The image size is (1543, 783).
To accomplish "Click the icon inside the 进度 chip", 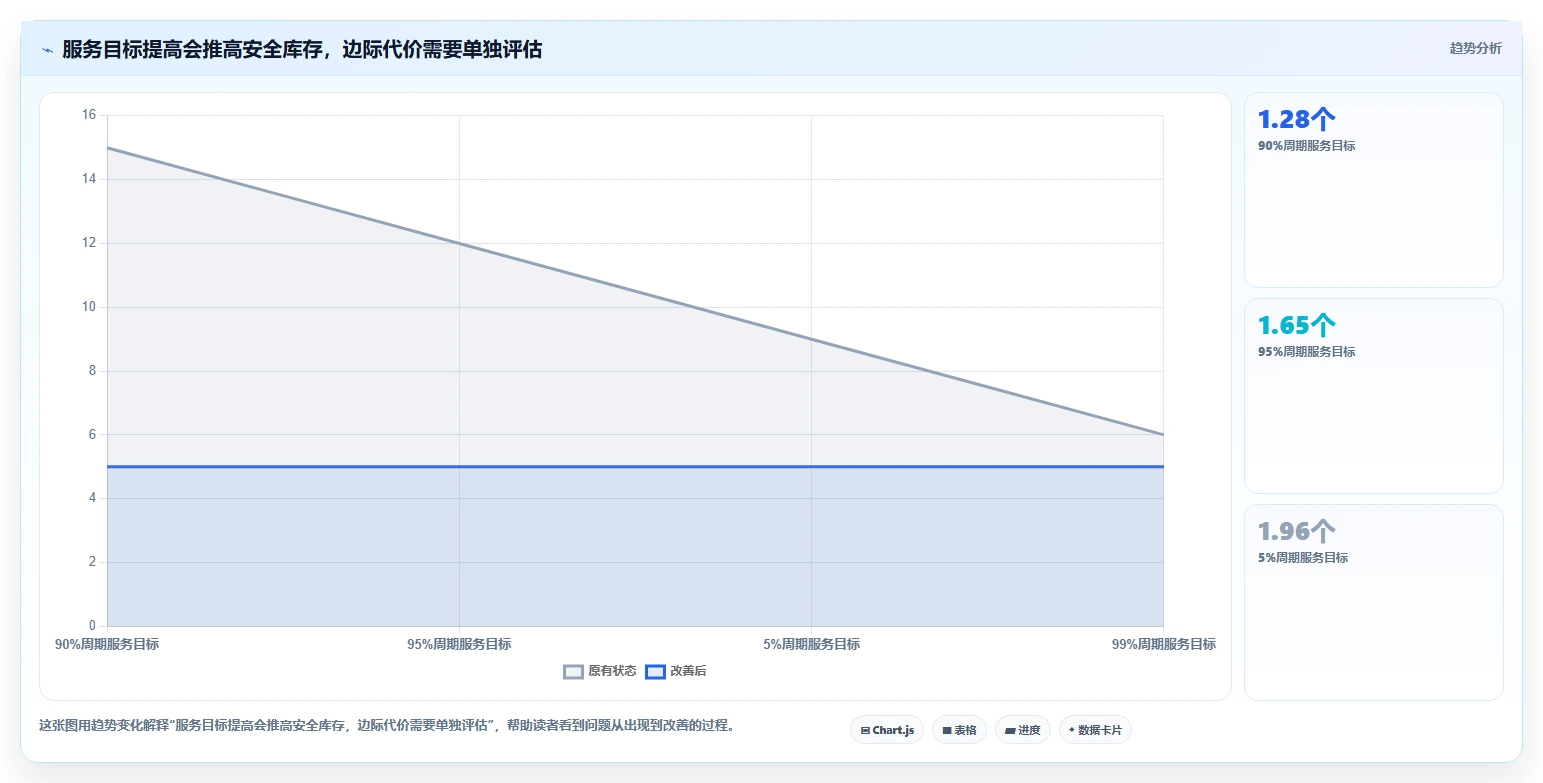I will 1010,731.
